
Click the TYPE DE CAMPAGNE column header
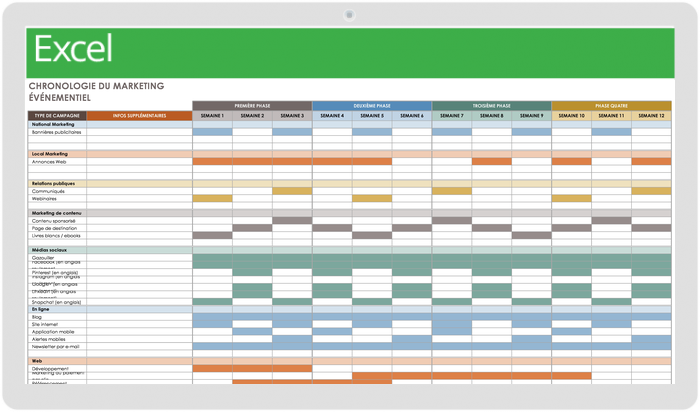tap(56, 115)
